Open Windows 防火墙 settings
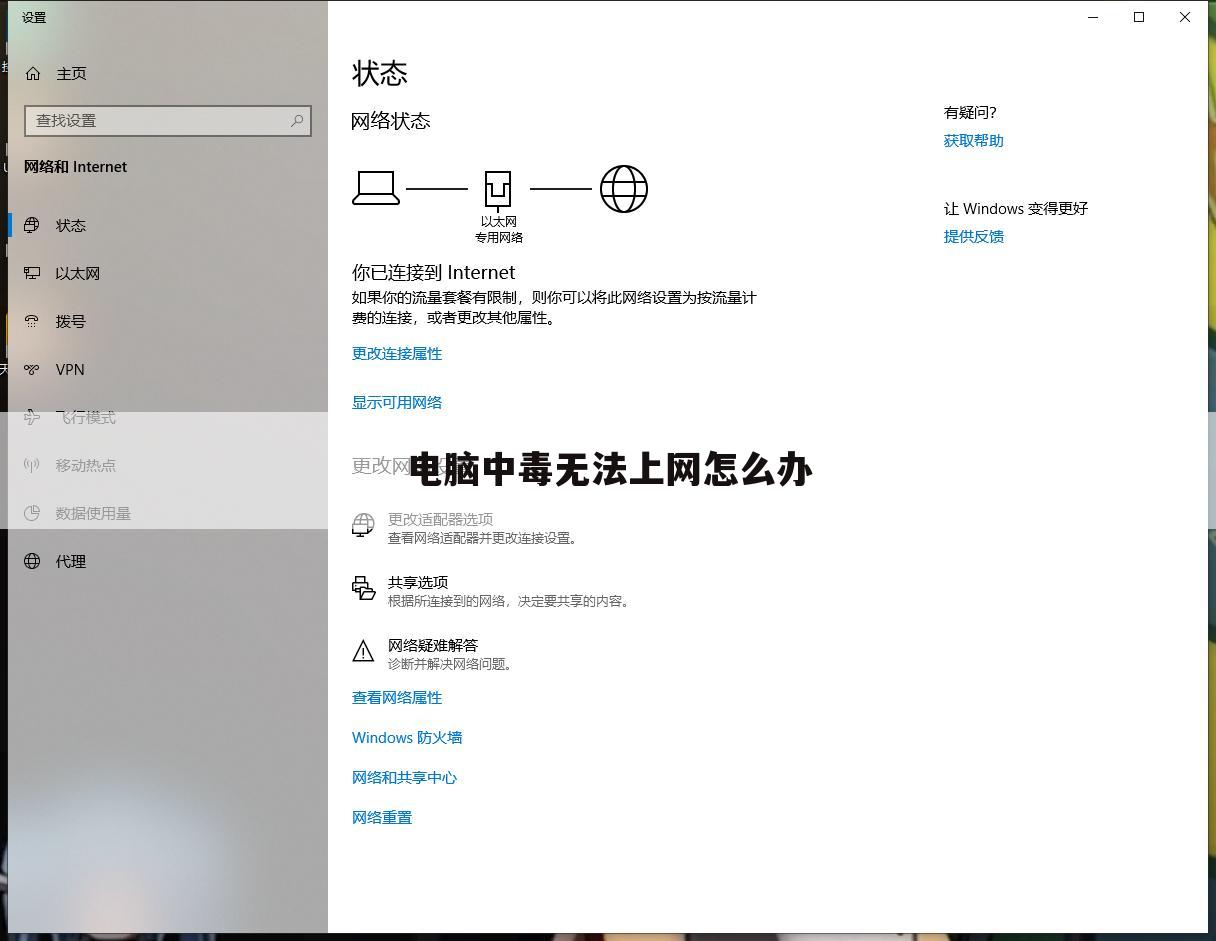Screen dimensions: 1216x941 coord(407,737)
